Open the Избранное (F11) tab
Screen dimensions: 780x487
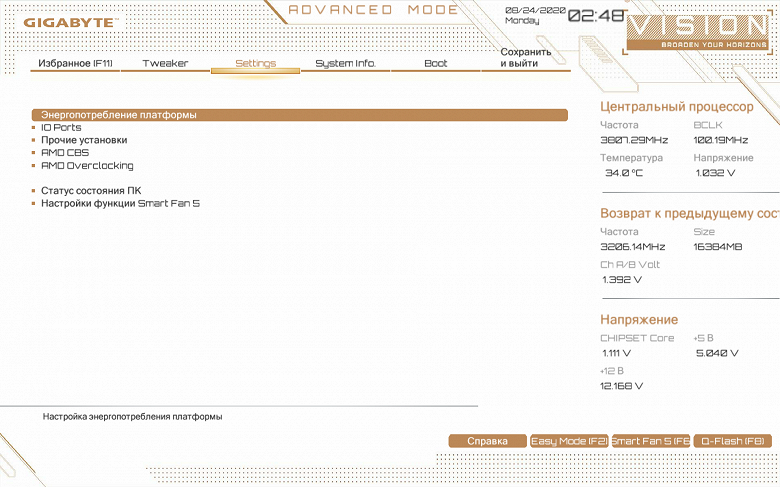tap(75, 63)
